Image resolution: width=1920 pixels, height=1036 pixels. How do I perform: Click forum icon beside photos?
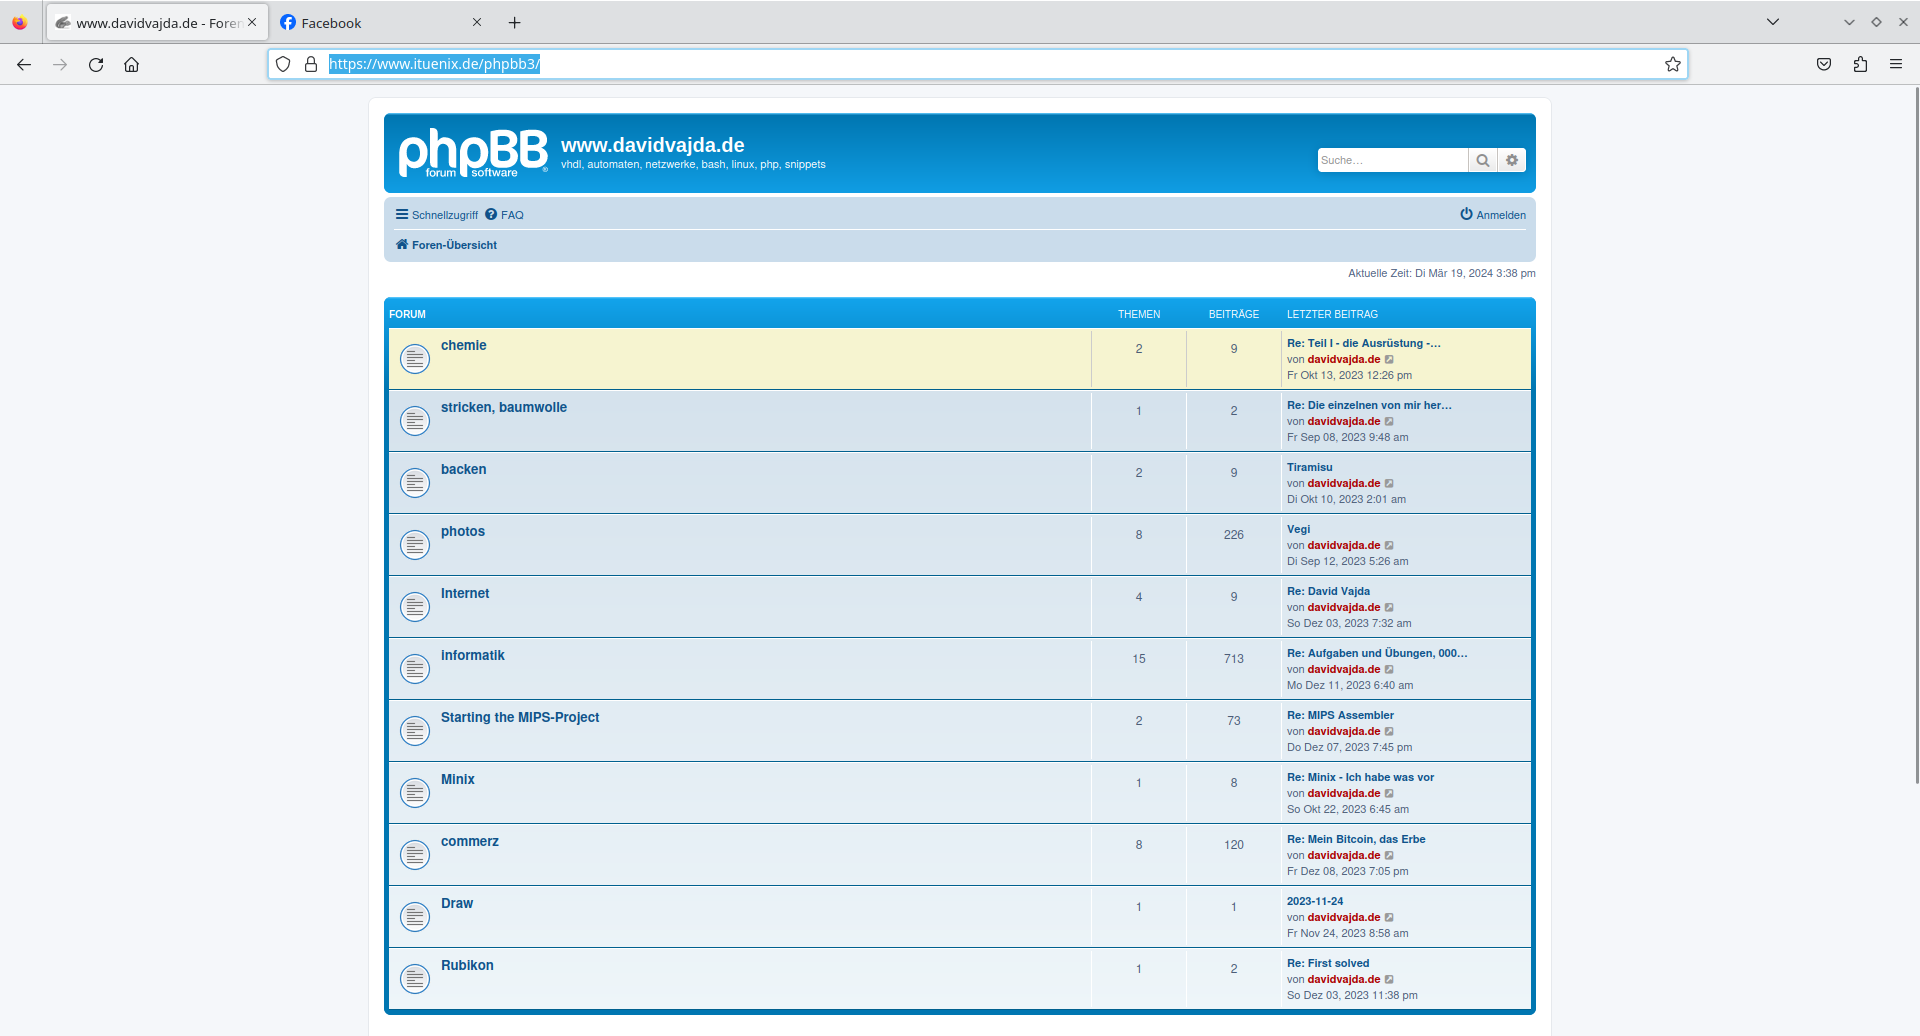click(415, 545)
